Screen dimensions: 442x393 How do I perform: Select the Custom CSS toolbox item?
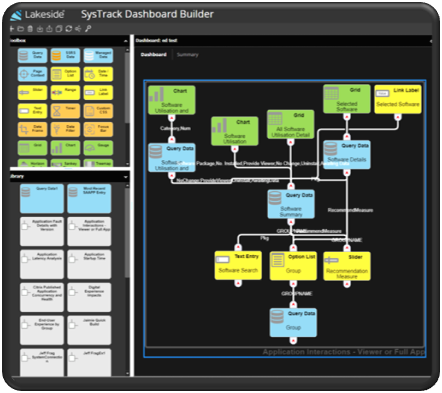click(x=98, y=111)
